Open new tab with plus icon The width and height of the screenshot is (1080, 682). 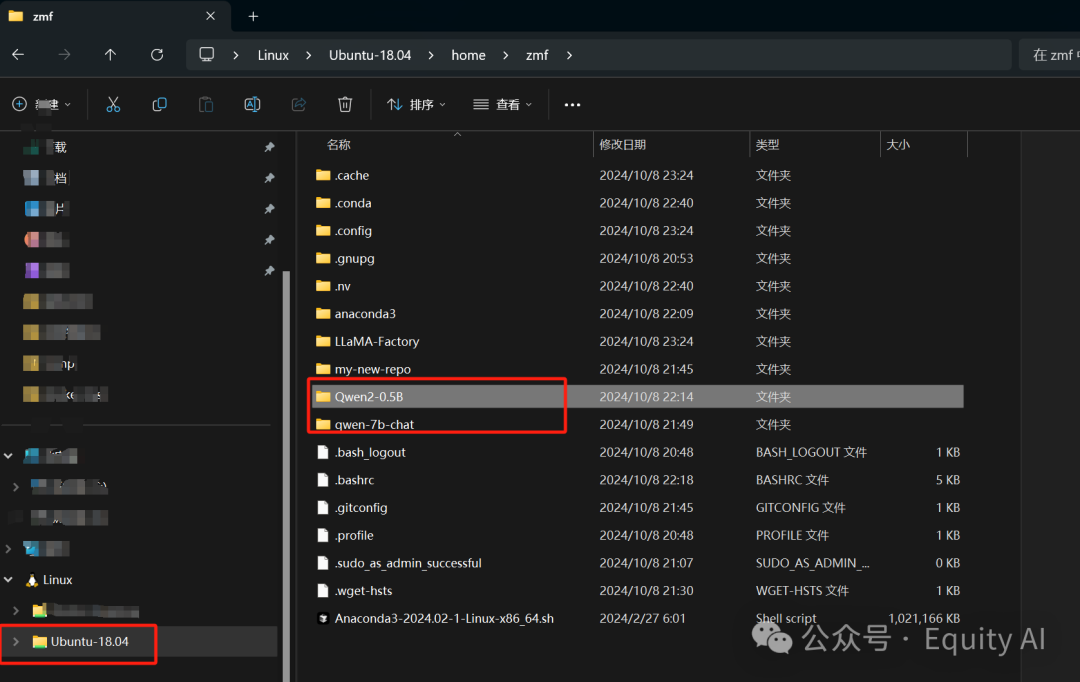point(253,16)
